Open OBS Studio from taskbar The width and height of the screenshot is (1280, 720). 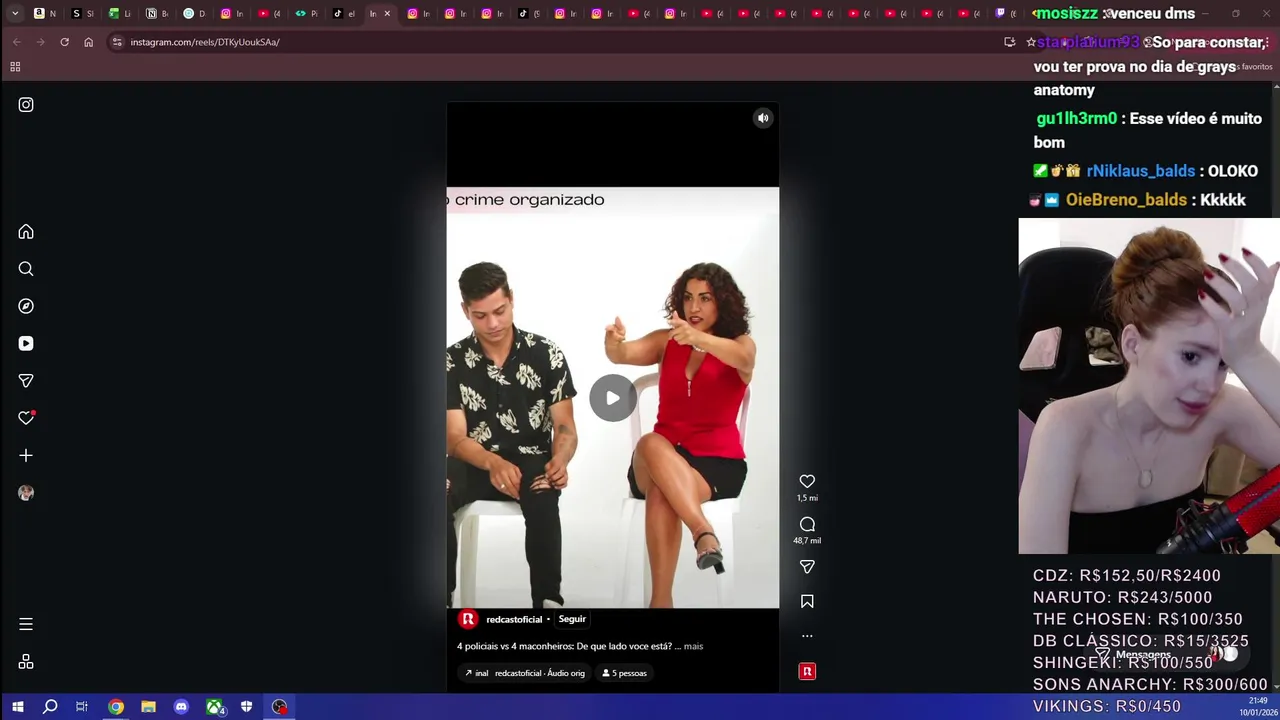280,707
